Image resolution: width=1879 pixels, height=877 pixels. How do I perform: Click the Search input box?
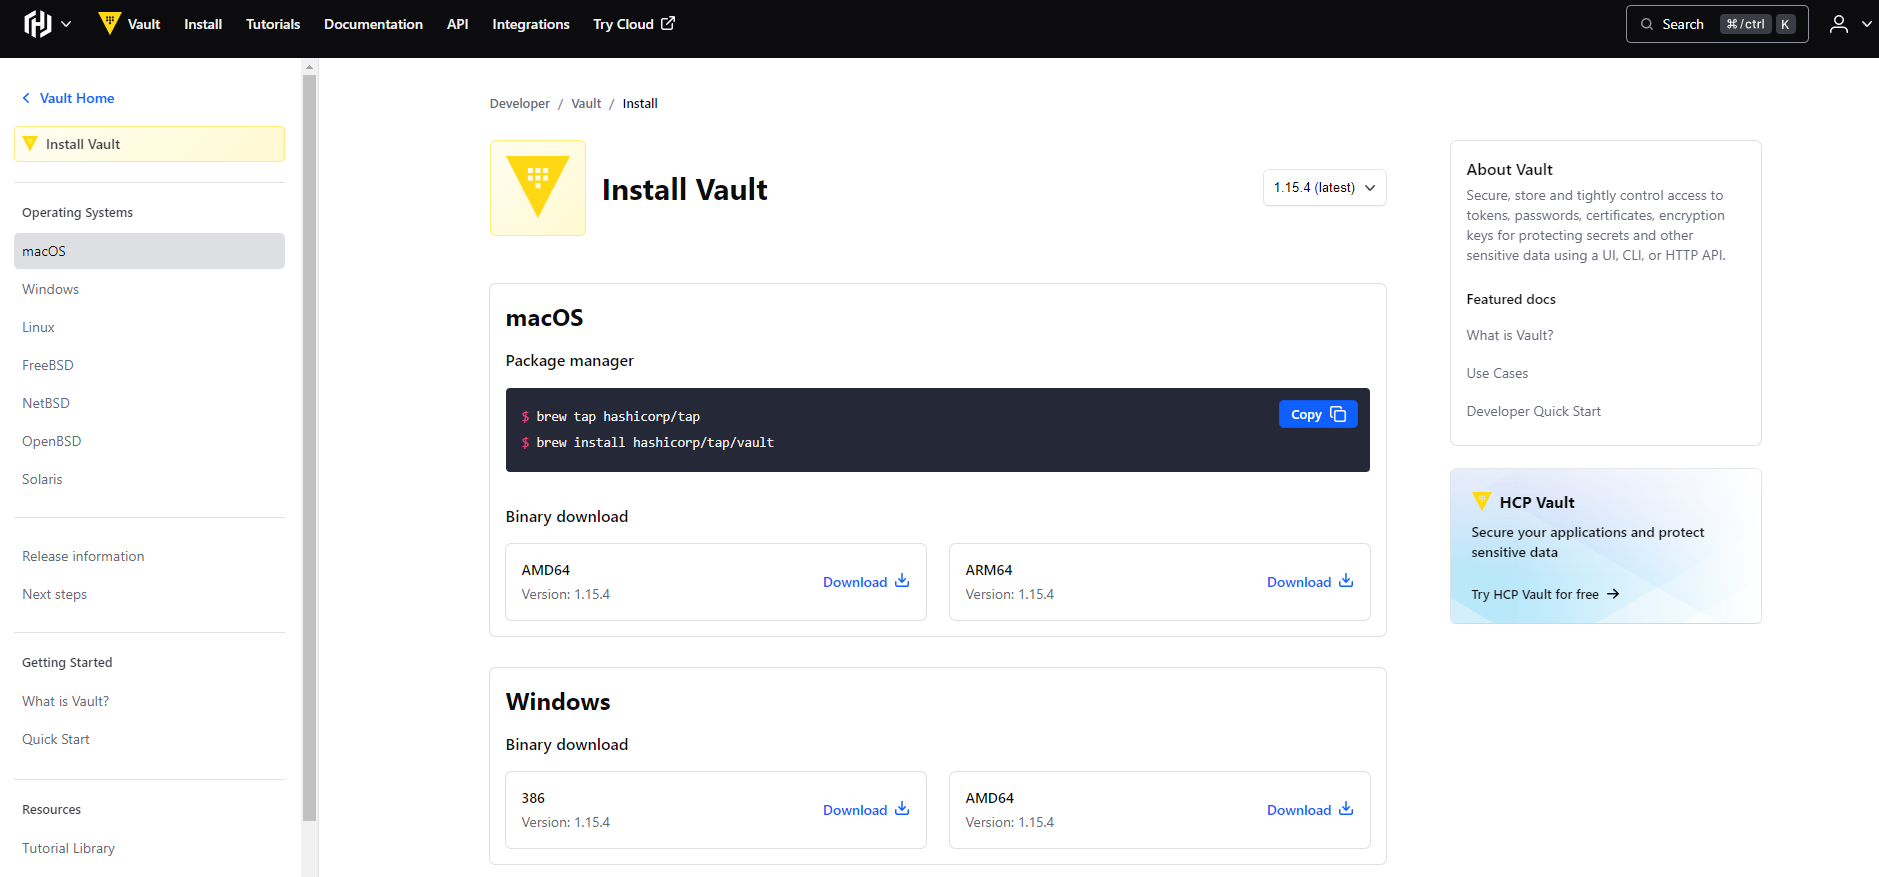click(x=1716, y=24)
